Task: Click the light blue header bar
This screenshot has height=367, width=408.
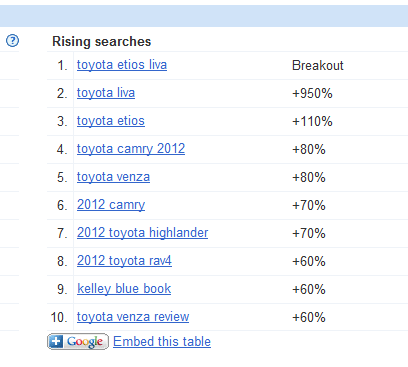Action: point(204,16)
